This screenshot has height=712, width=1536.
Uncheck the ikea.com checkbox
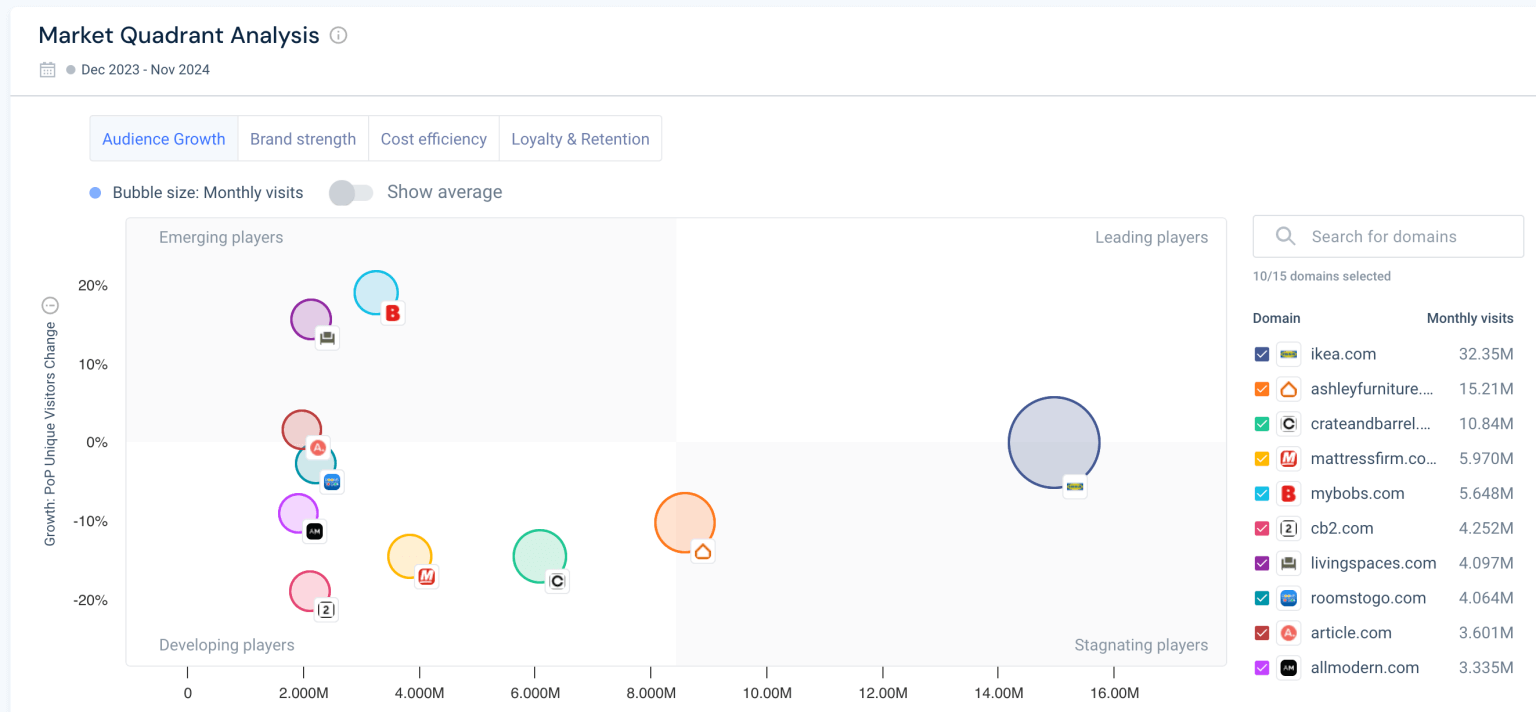click(1262, 354)
